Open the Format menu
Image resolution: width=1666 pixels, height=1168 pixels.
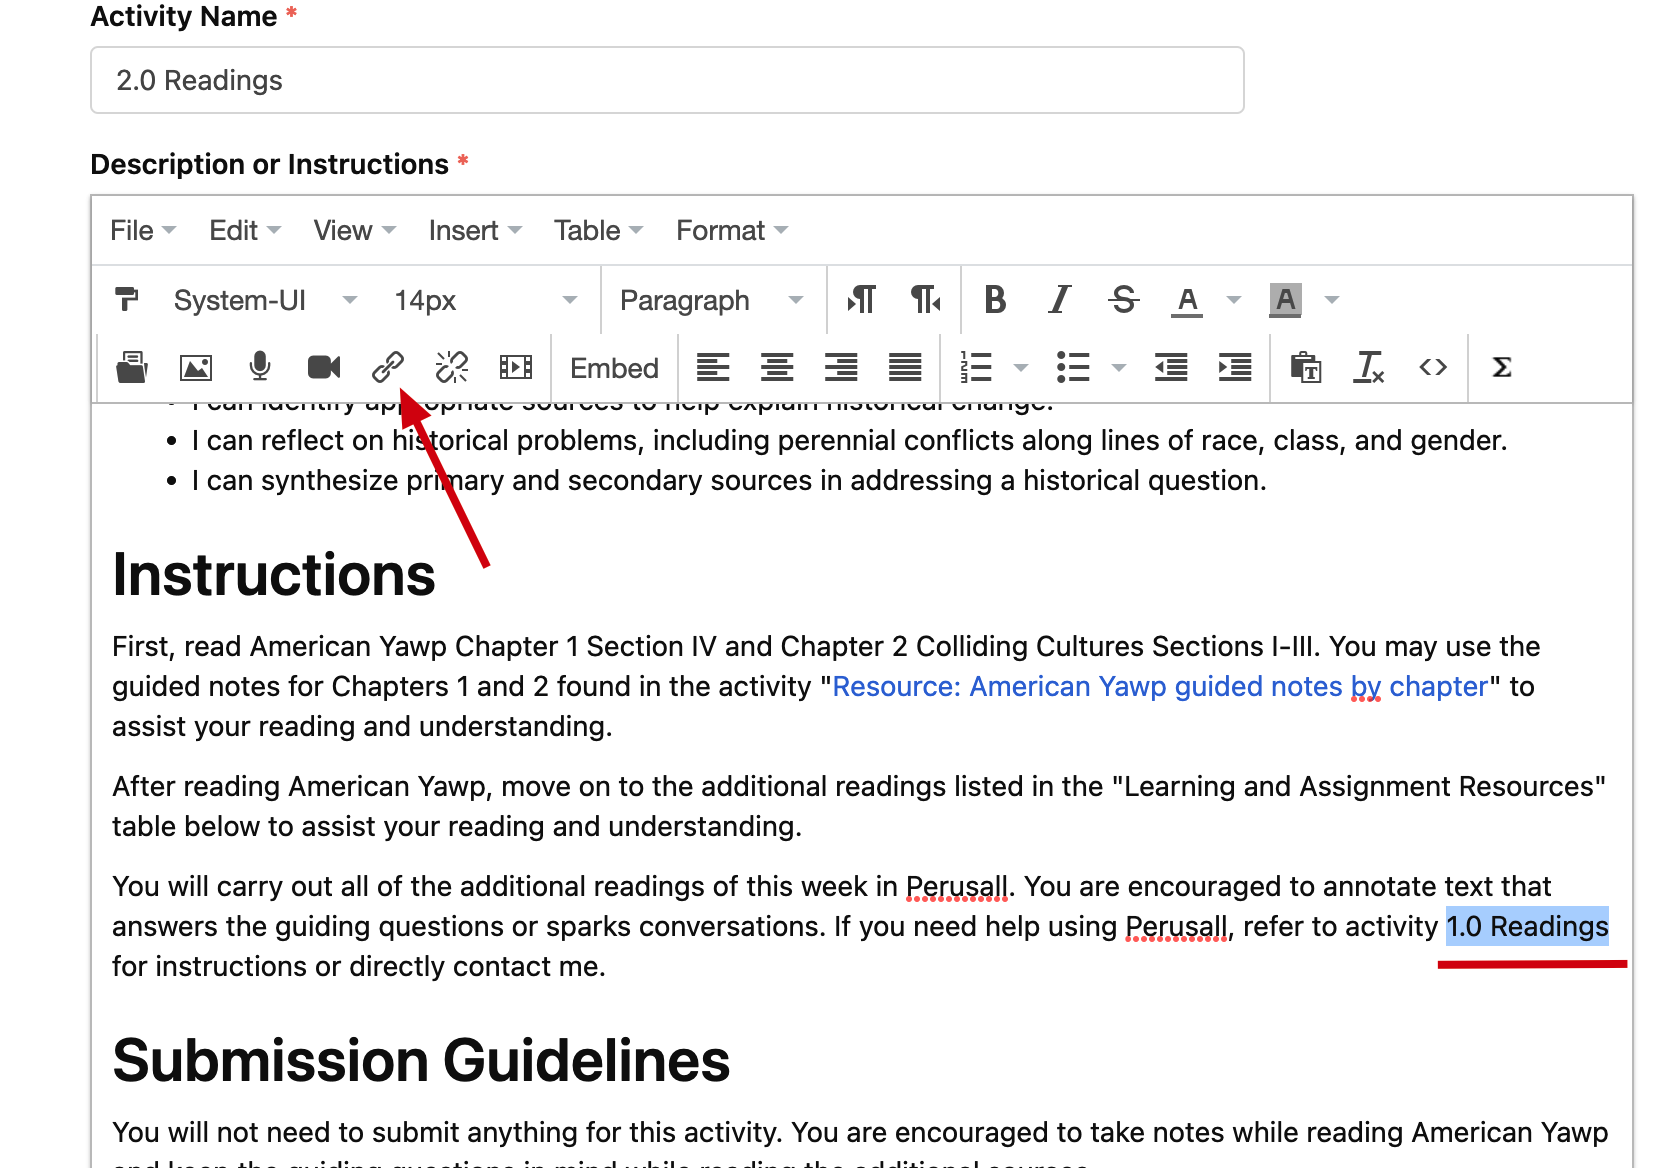732,230
